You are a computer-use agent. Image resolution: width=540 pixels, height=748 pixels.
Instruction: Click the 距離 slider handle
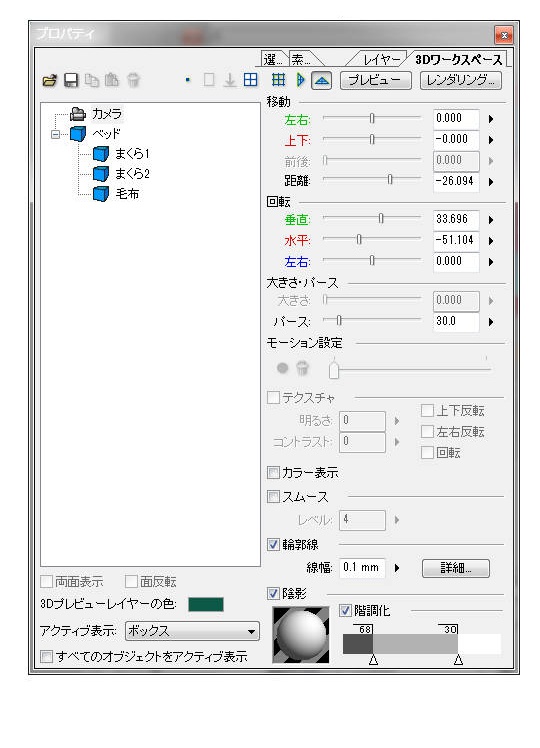[390, 179]
